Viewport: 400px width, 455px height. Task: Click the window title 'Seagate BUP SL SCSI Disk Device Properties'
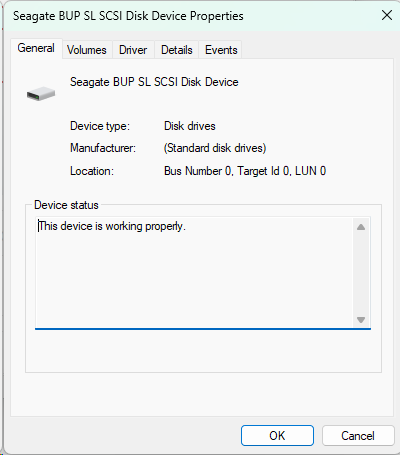click(x=128, y=16)
